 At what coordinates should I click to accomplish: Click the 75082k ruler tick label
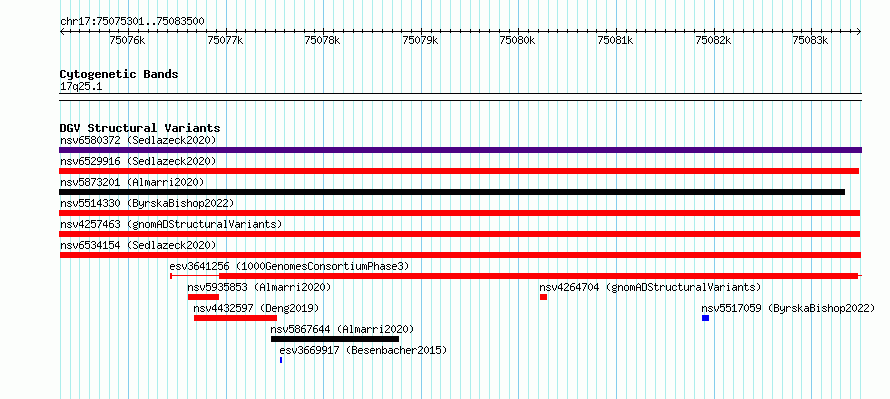click(713, 40)
